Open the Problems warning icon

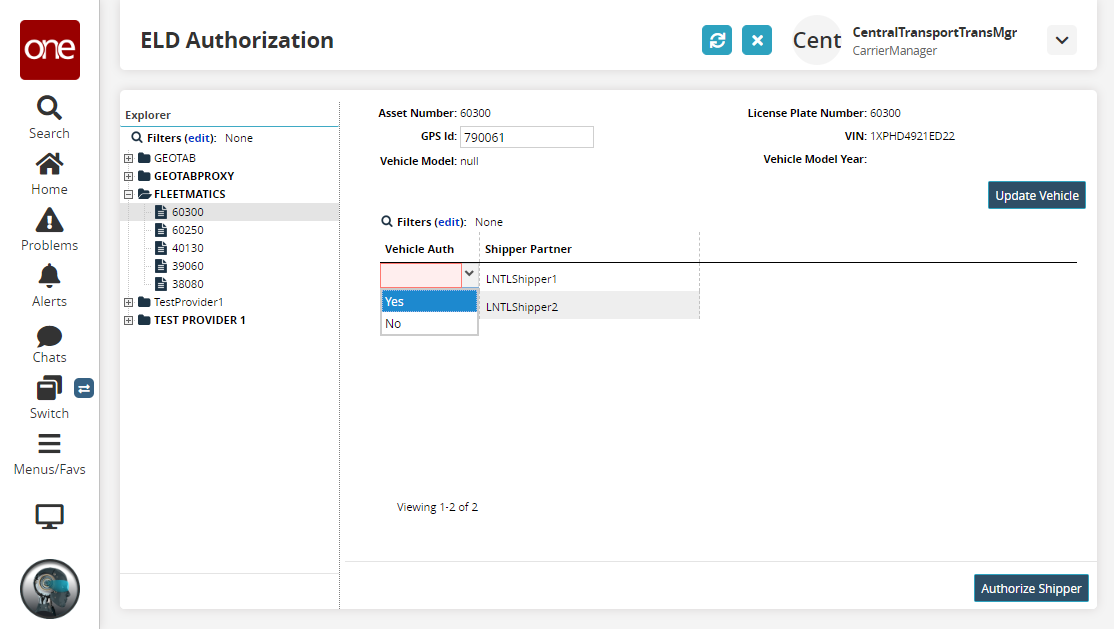point(49,219)
